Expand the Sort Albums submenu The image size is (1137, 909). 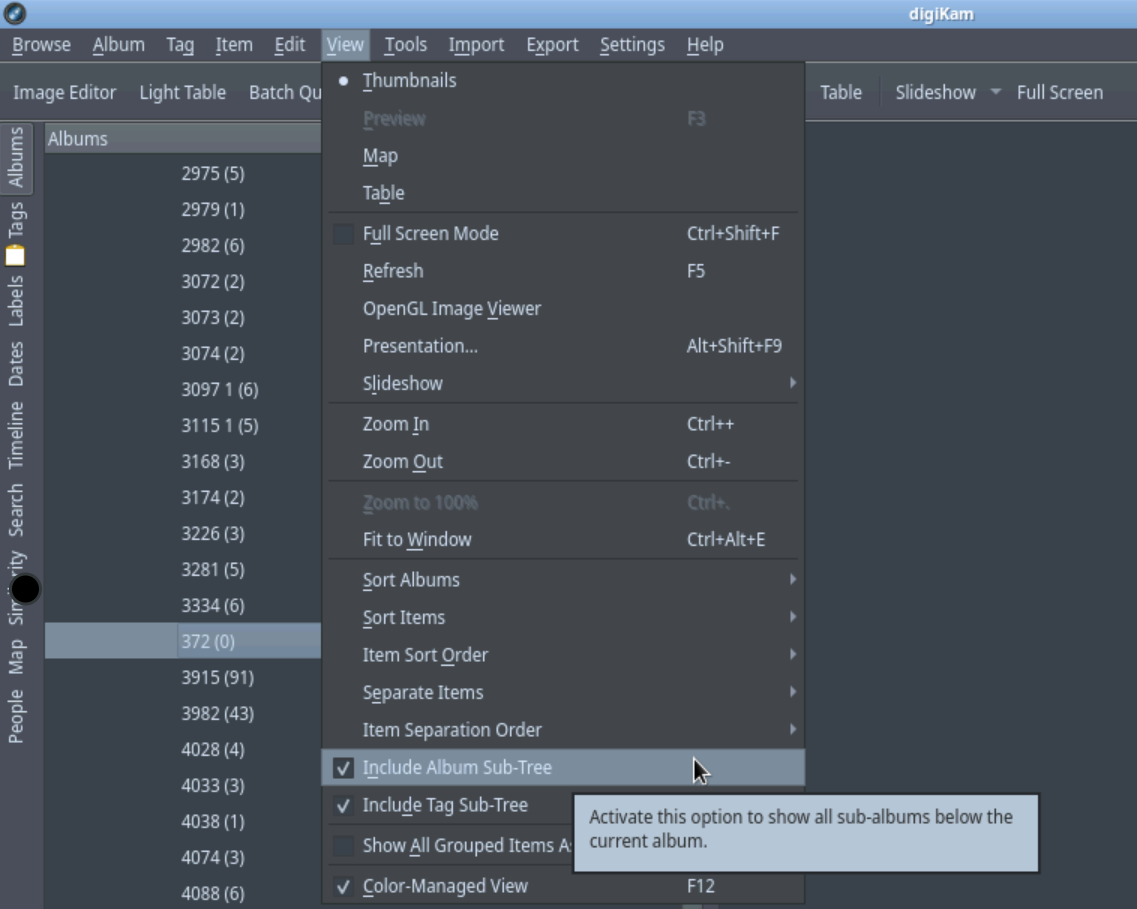tap(563, 580)
